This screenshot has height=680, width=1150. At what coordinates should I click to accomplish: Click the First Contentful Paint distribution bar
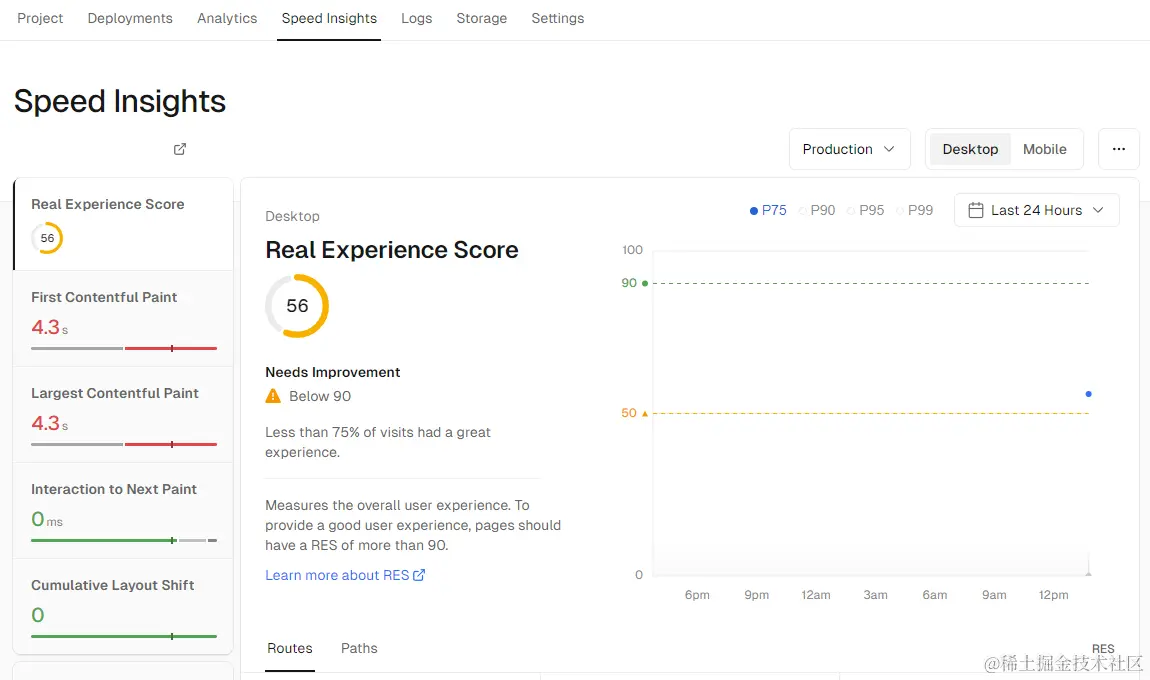click(x=124, y=348)
